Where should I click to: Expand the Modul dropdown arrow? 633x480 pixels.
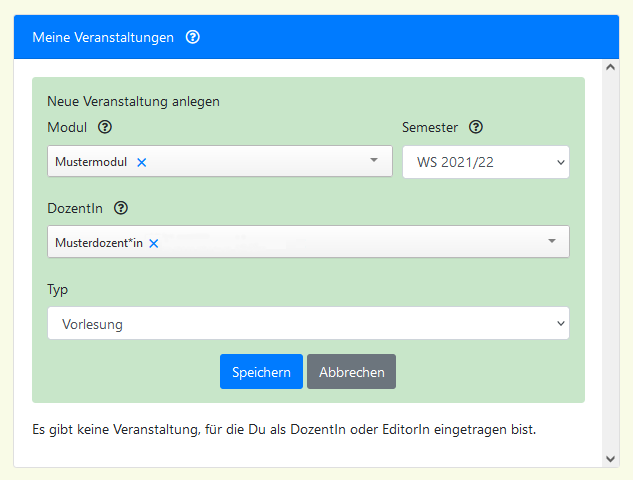click(374, 161)
